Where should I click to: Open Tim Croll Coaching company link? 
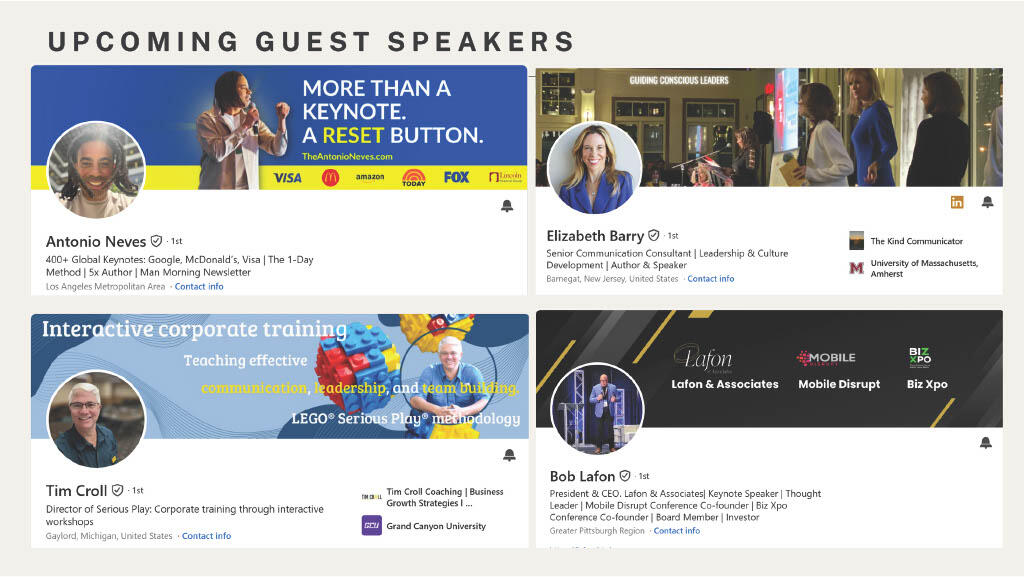(444, 497)
